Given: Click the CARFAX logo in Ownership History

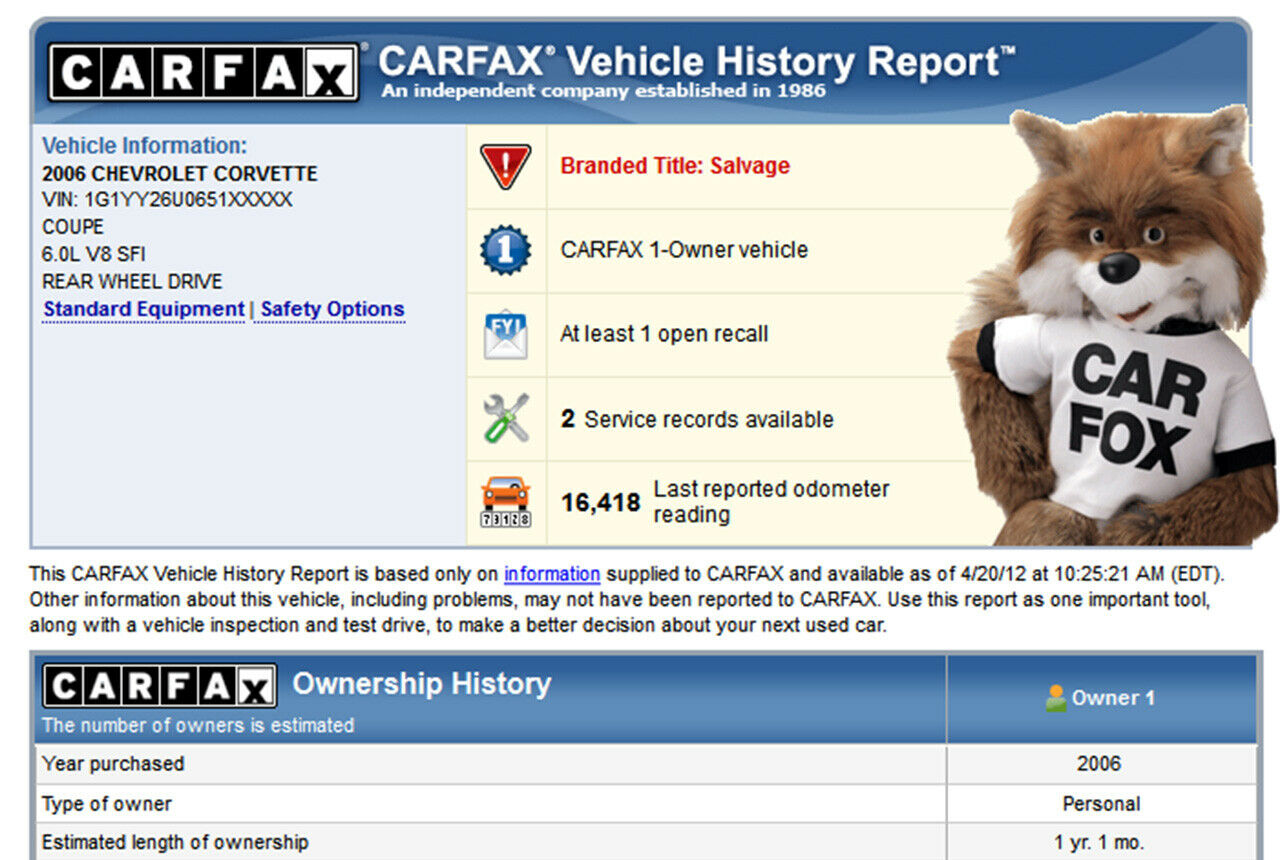Looking at the screenshot, I should point(159,687).
